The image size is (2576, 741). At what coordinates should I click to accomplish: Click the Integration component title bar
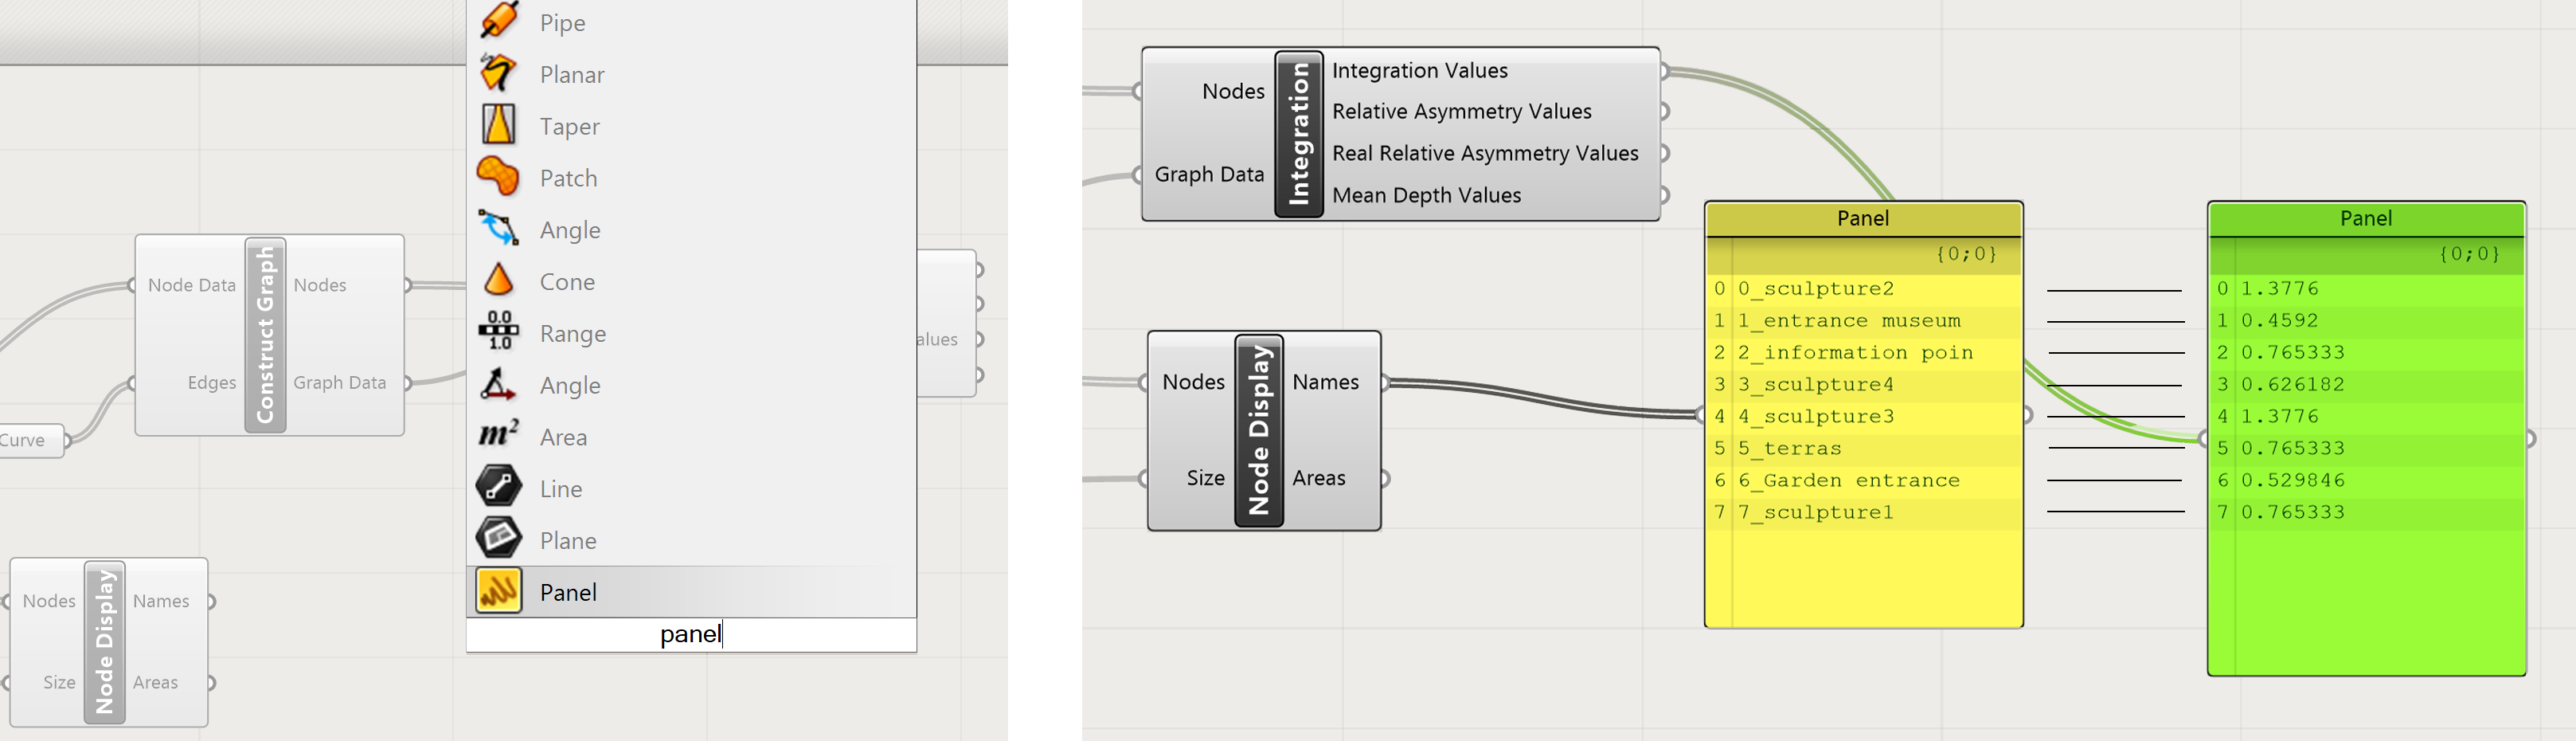pyautogui.click(x=1299, y=134)
